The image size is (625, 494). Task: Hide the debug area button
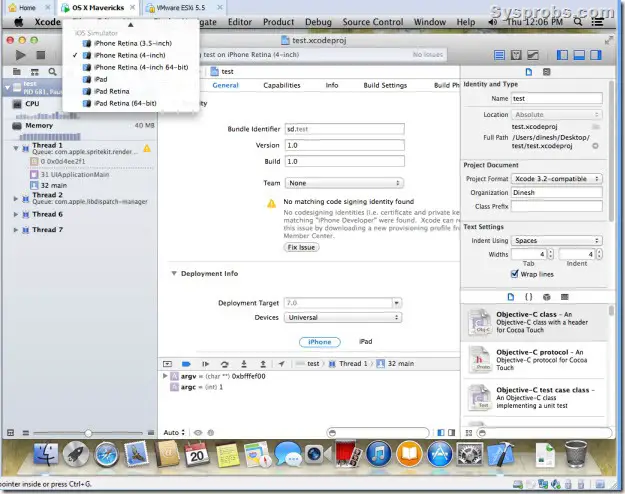point(167,364)
